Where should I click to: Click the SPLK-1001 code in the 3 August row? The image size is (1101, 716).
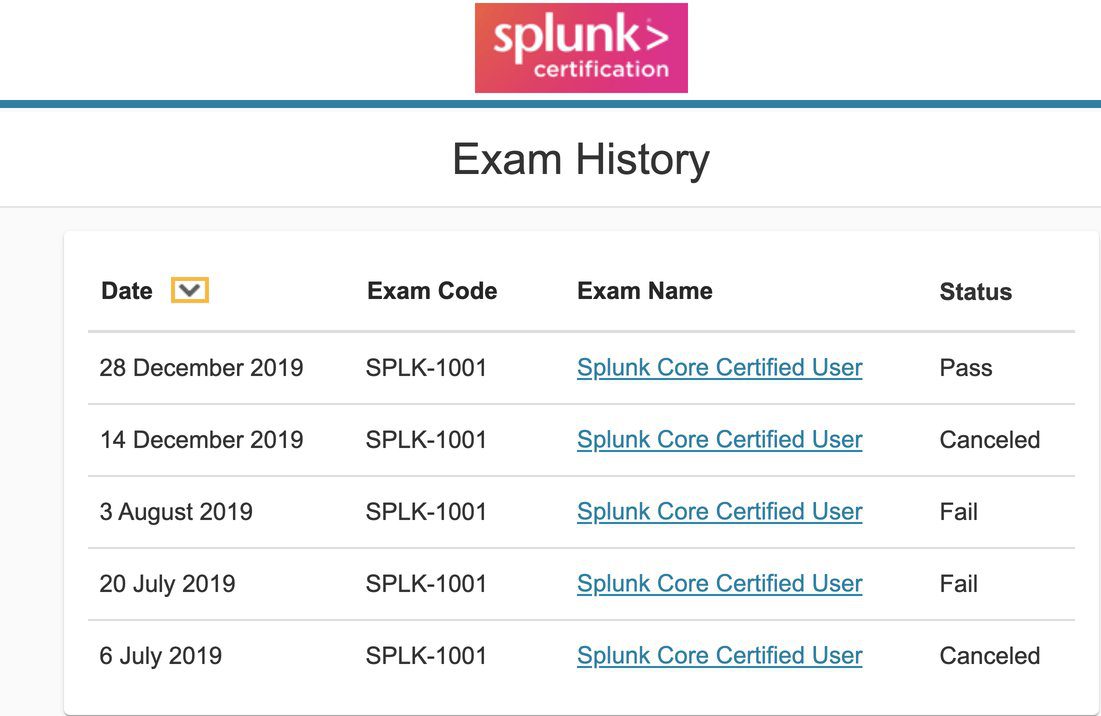[426, 512]
